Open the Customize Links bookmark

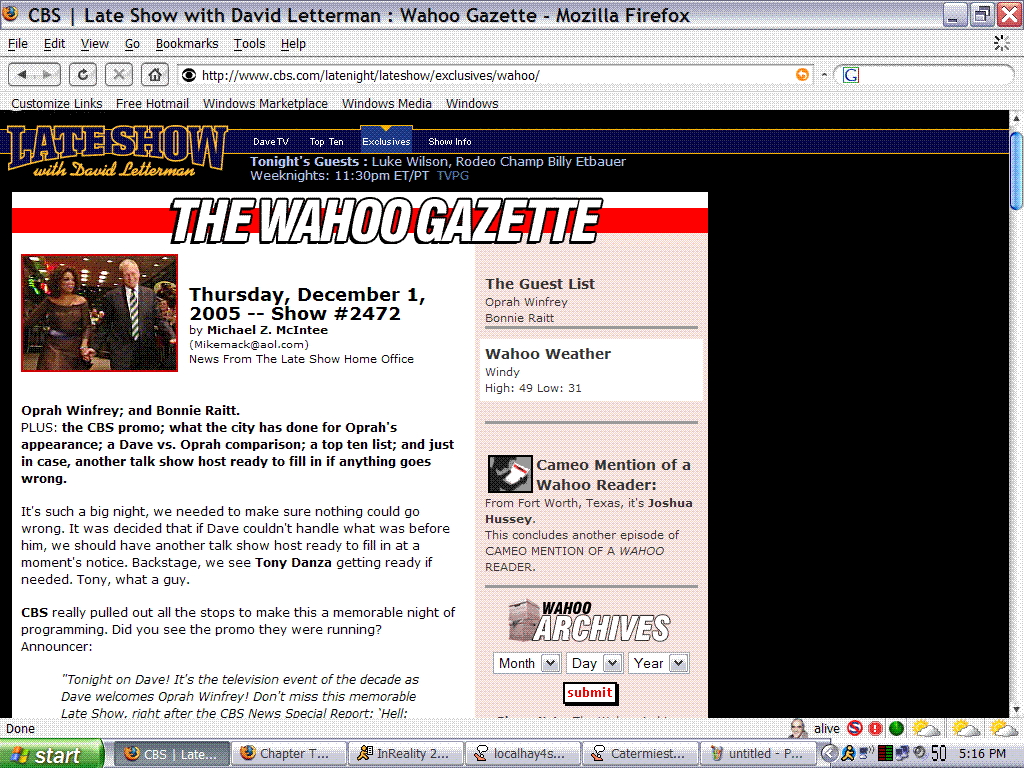click(x=57, y=103)
